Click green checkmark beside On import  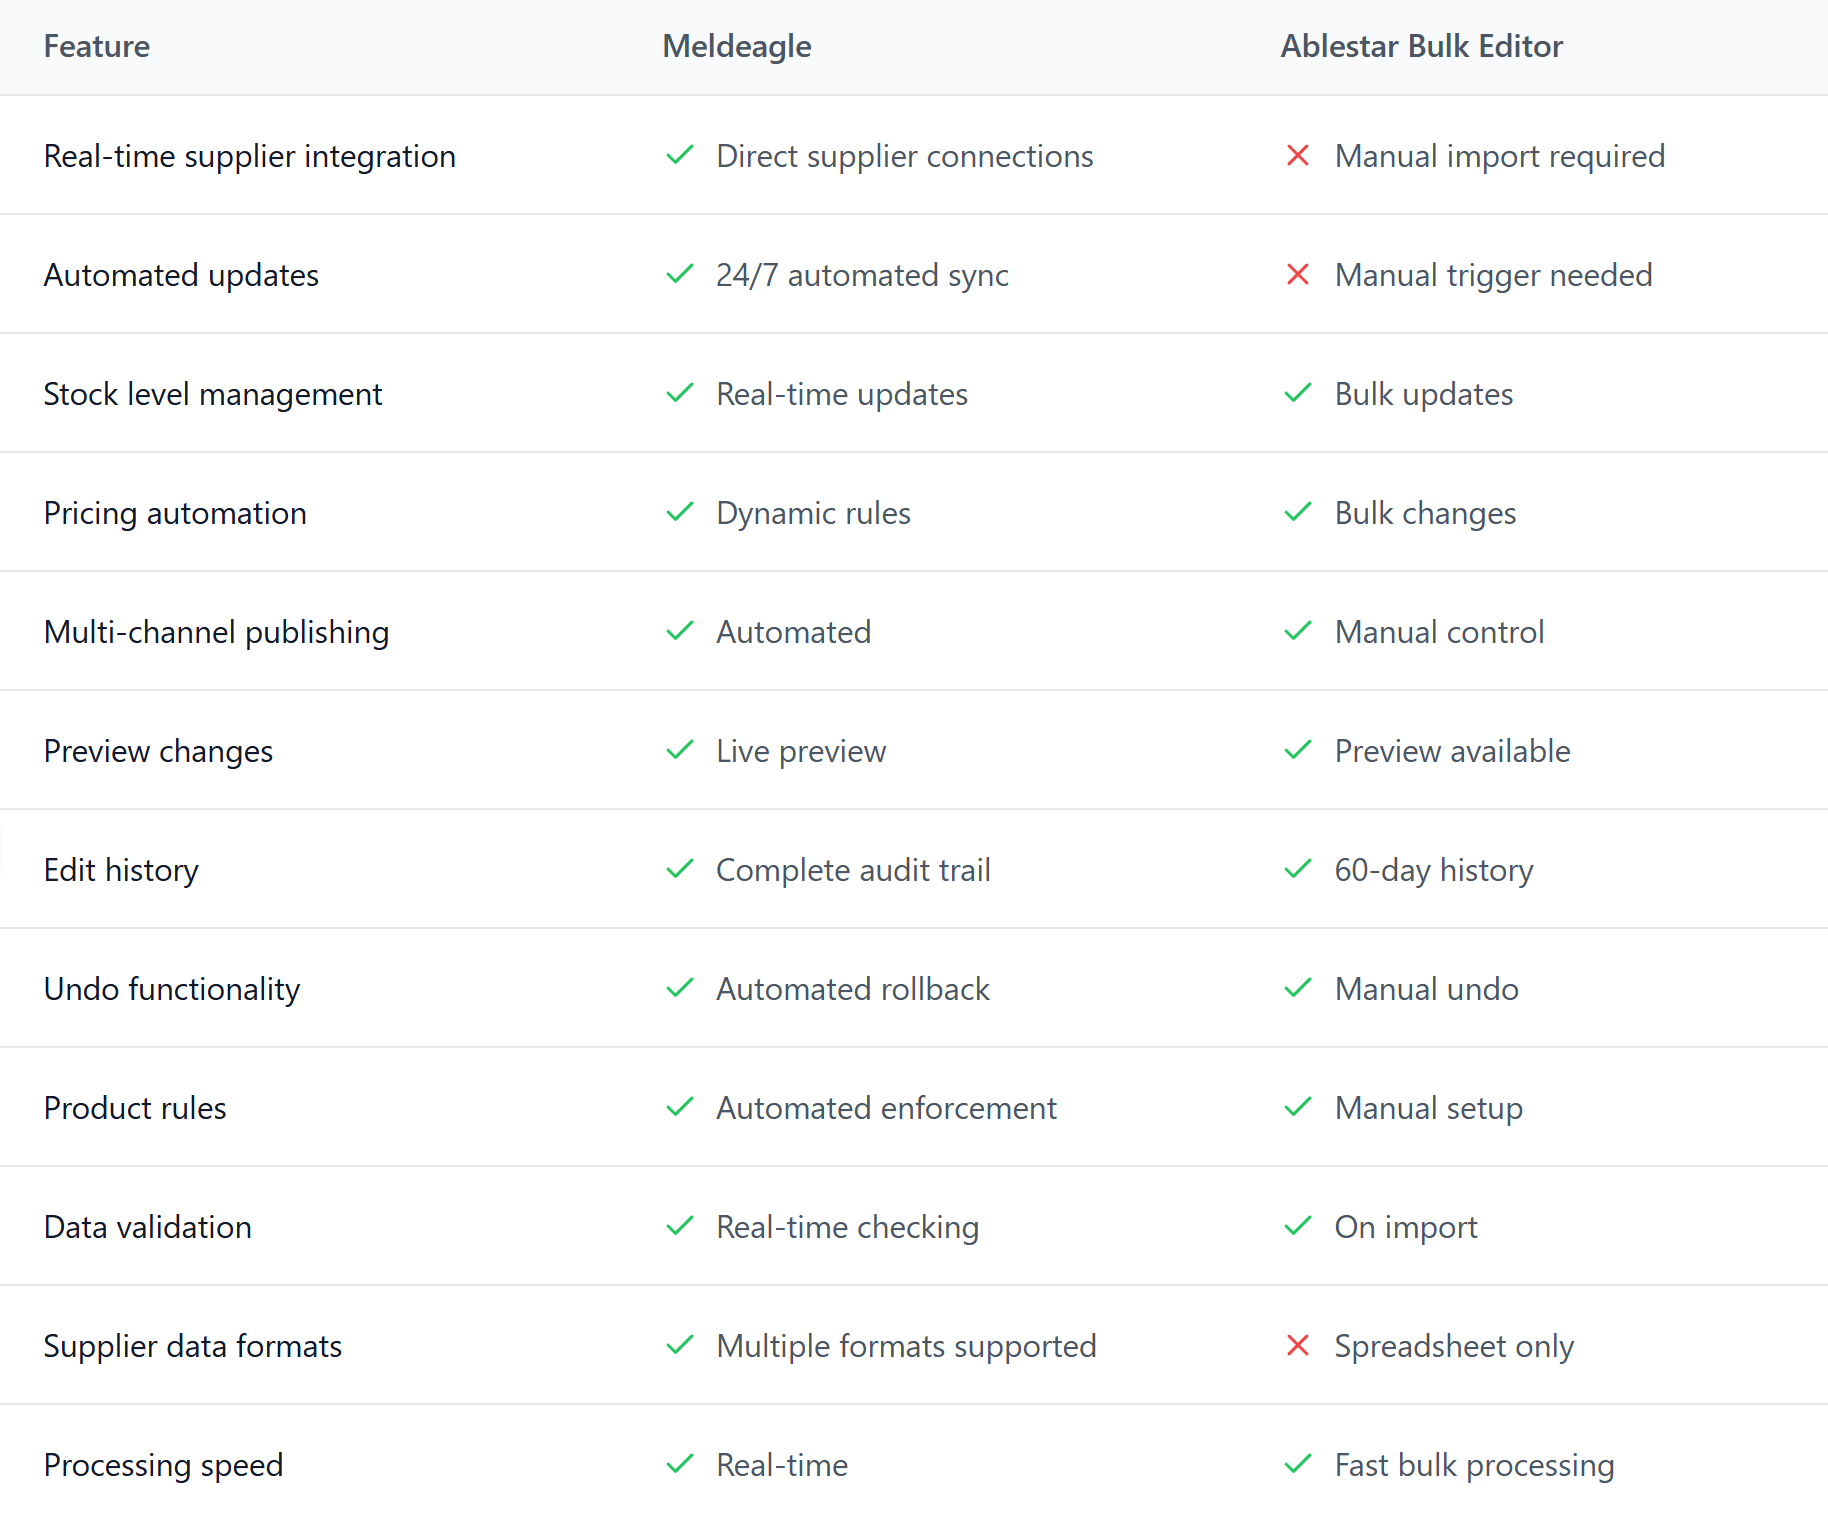click(x=1298, y=1227)
